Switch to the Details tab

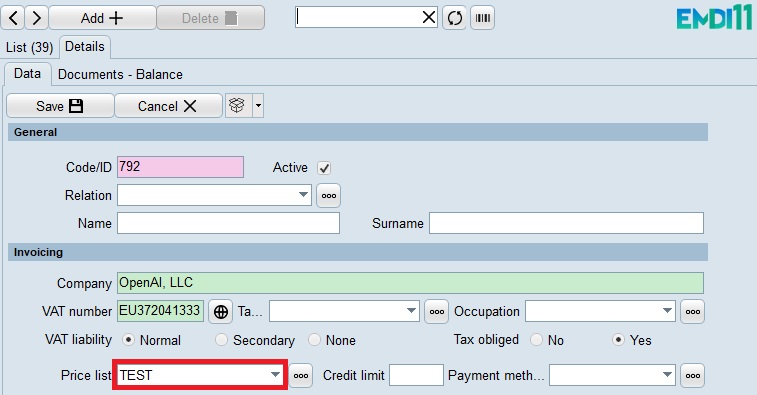click(x=84, y=46)
